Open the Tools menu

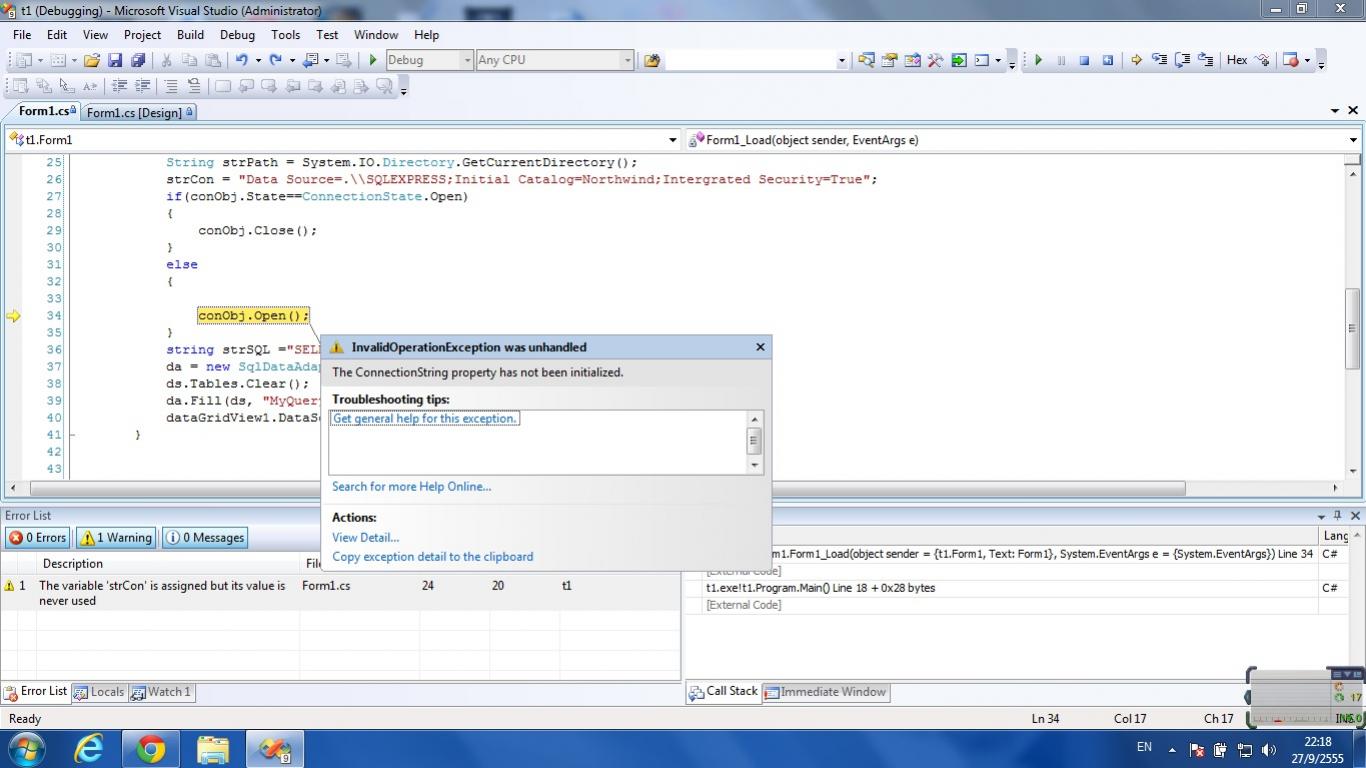pos(285,34)
